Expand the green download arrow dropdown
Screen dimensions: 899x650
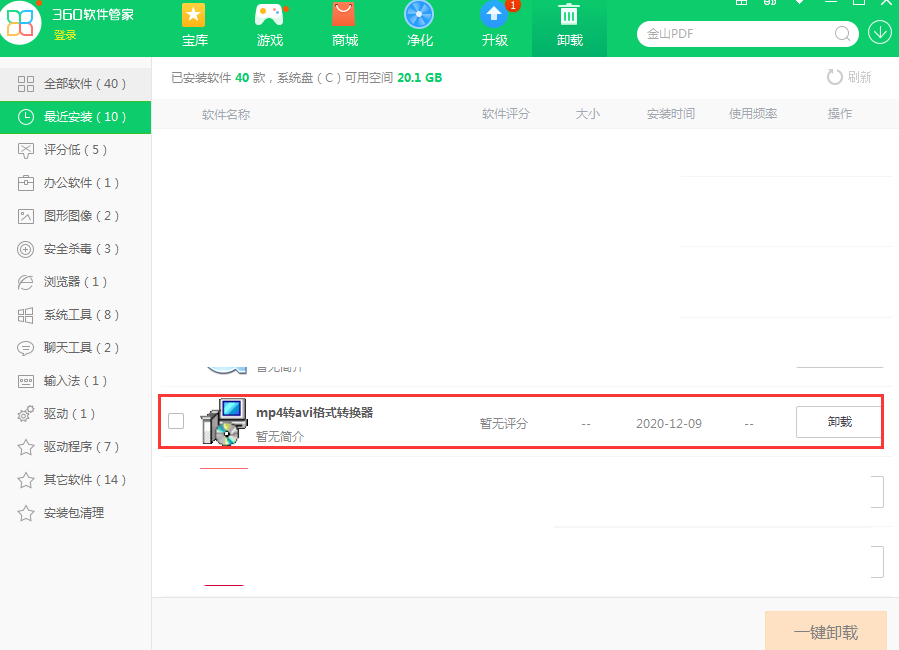click(x=879, y=33)
